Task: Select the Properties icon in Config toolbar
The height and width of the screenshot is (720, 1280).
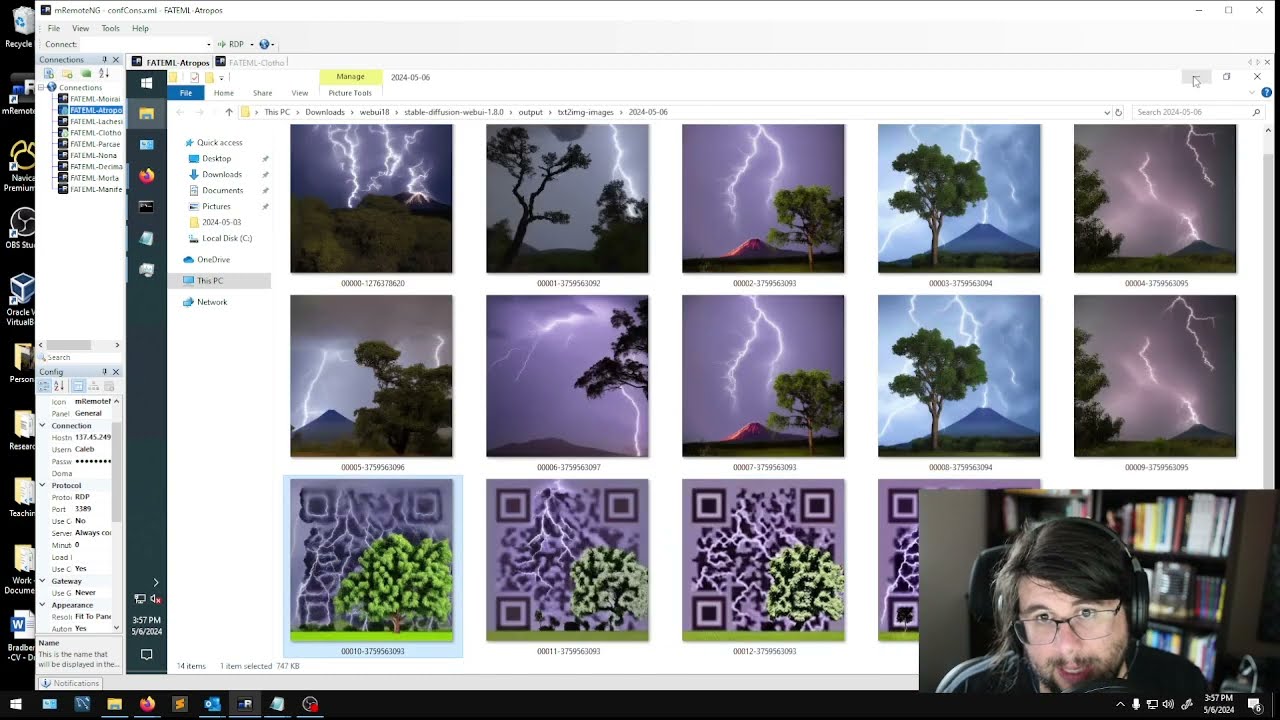Action: [x=78, y=386]
